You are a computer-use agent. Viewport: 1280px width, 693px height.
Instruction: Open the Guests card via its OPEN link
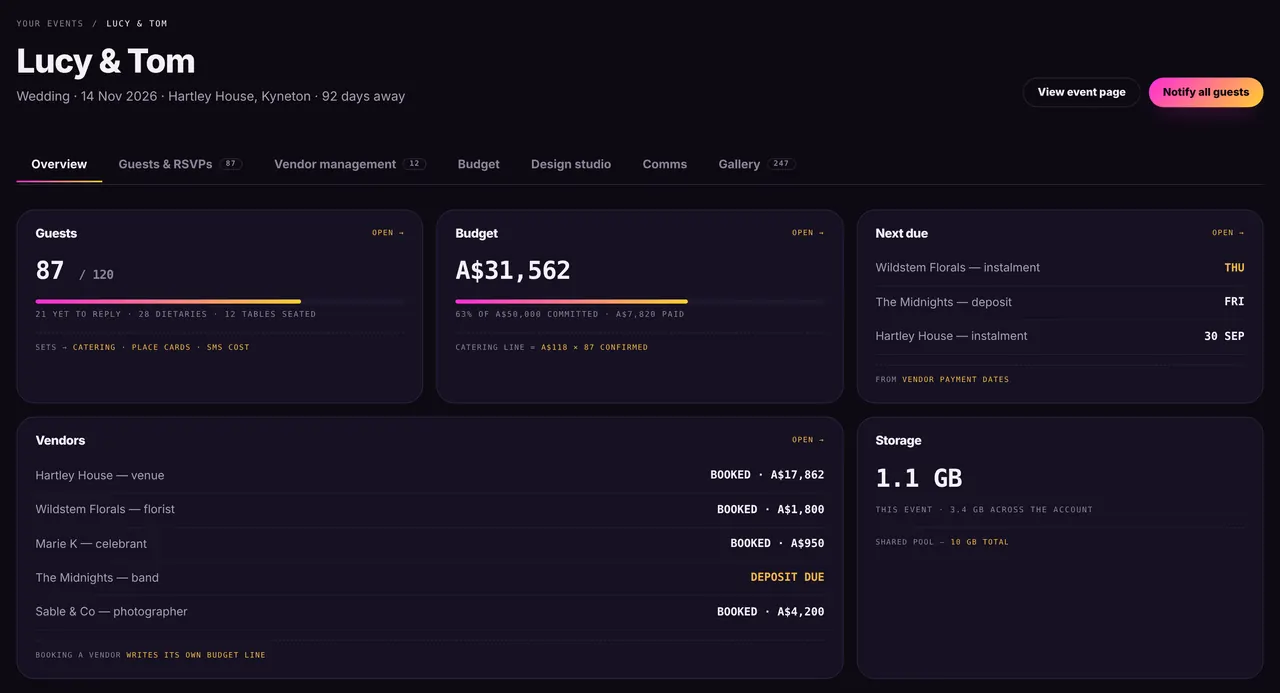pos(388,233)
